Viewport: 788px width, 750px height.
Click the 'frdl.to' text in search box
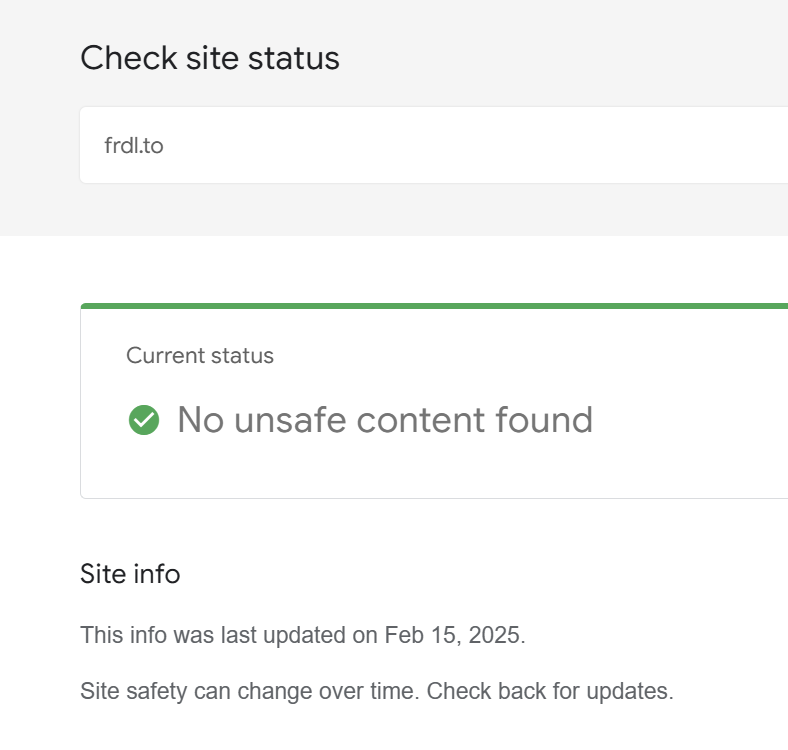pos(133,146)
